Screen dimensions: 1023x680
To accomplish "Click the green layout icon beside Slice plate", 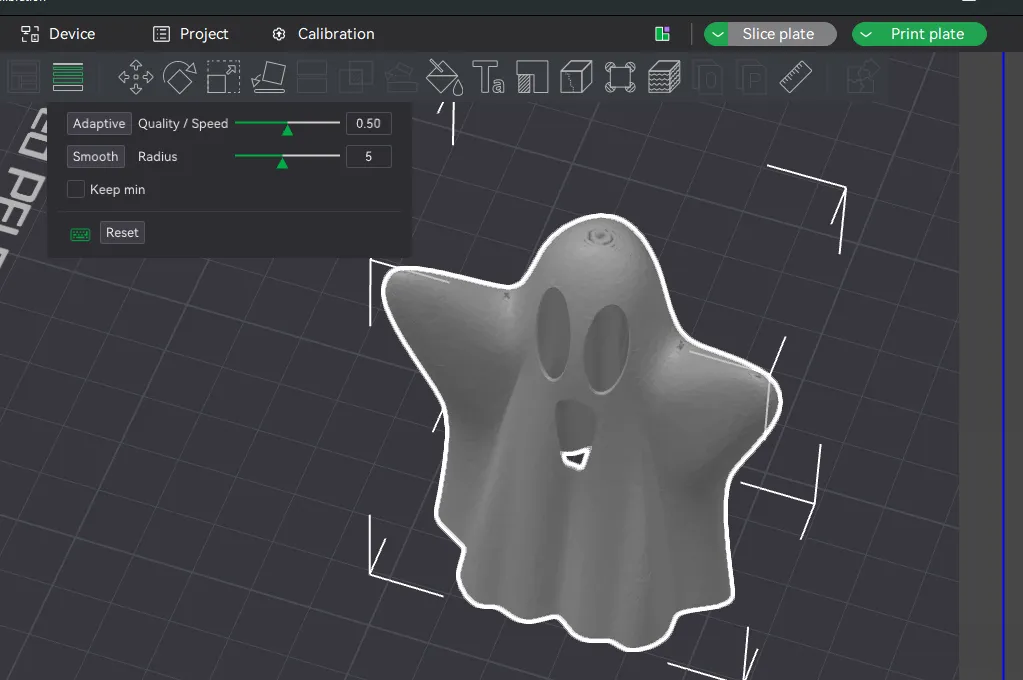I will tap(662, 34).
